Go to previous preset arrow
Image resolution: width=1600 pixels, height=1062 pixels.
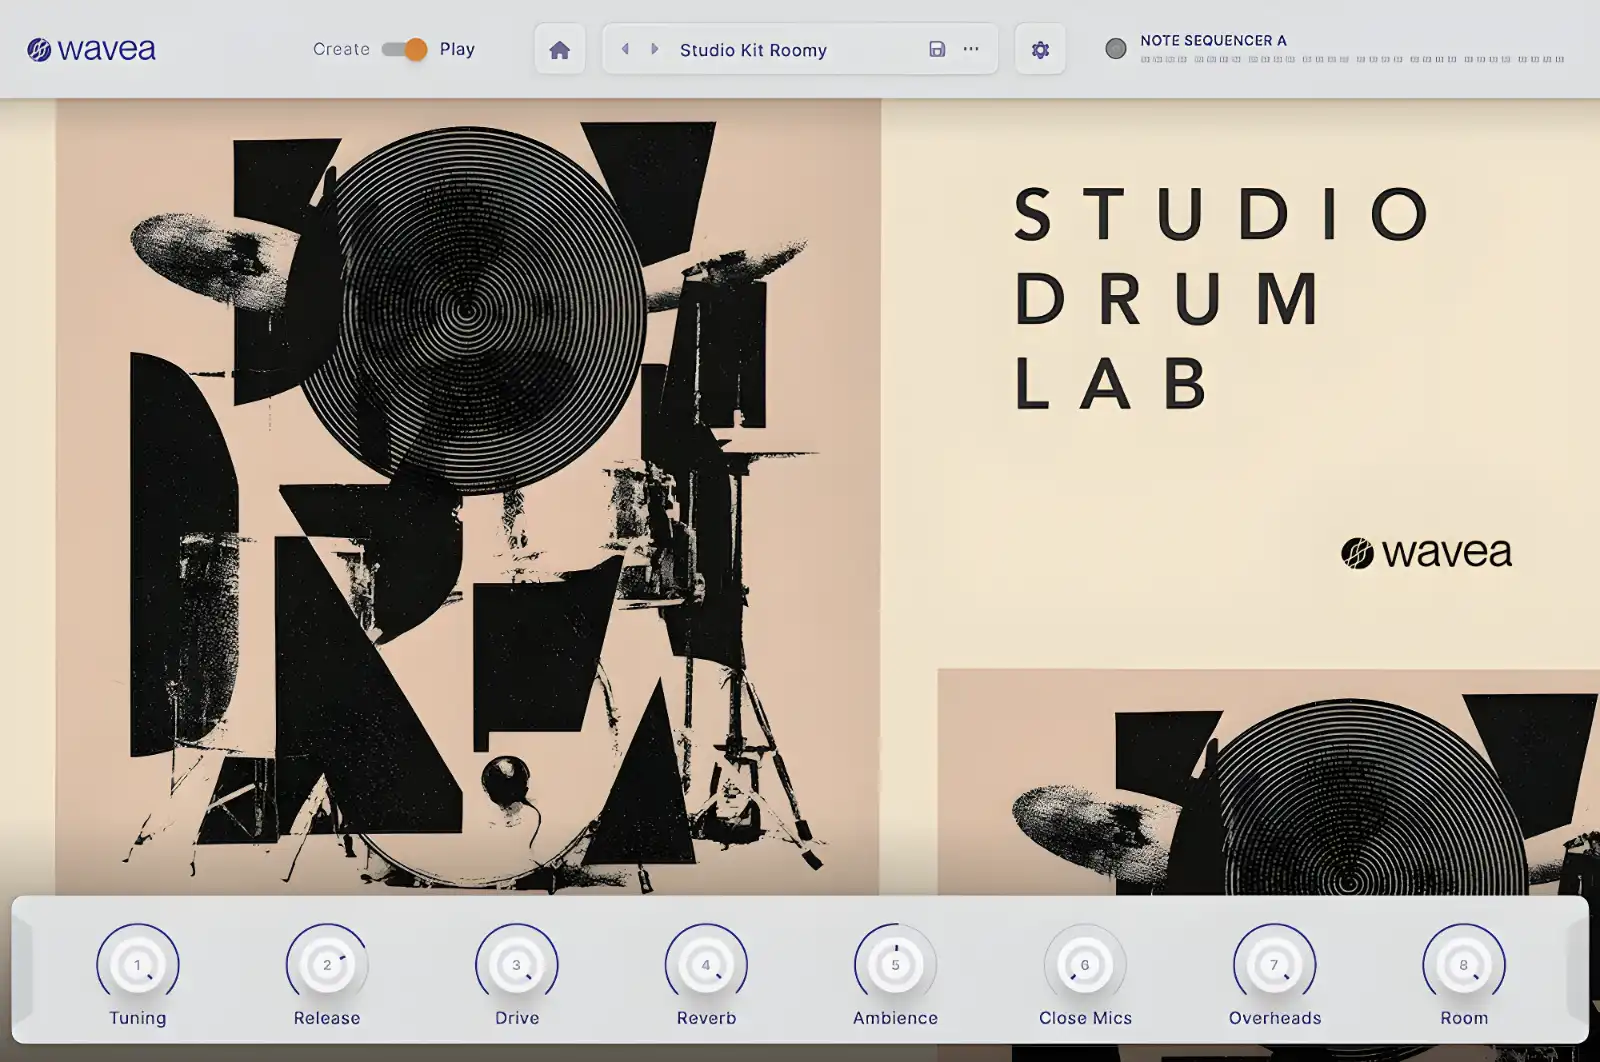click(625, 49)
